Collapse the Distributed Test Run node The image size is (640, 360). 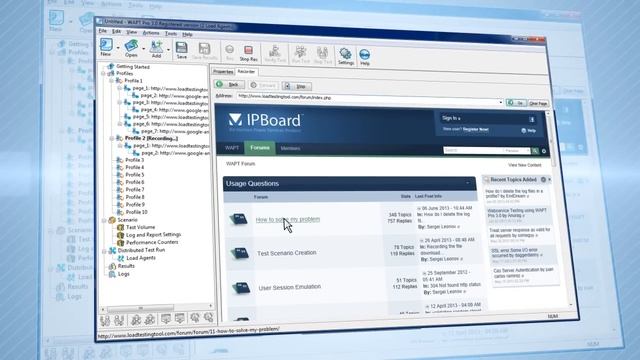pos(105,251)
